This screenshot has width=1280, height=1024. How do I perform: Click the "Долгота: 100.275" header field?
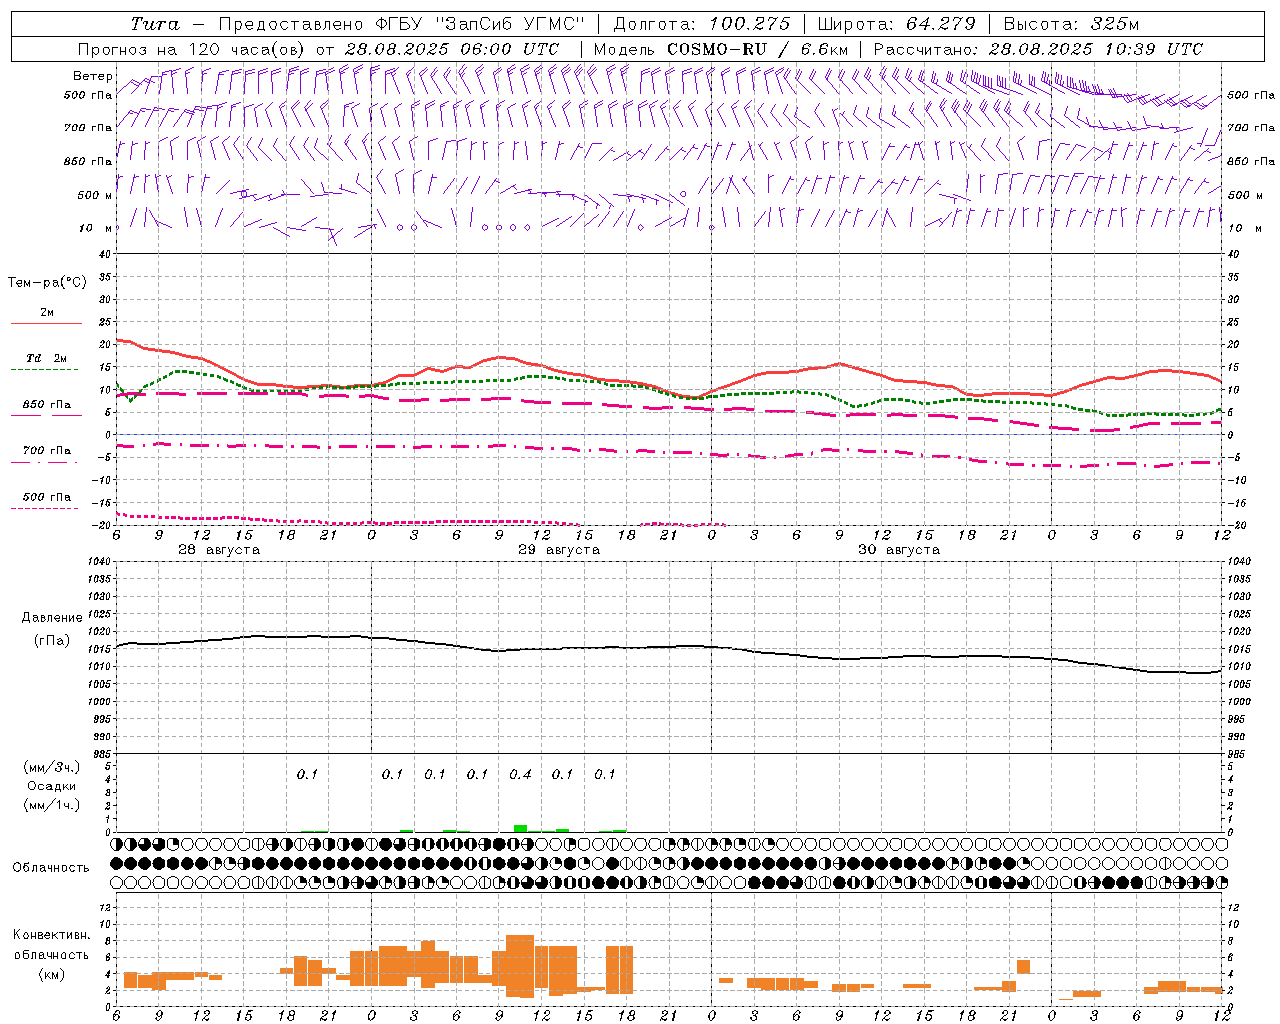(702, 24)
